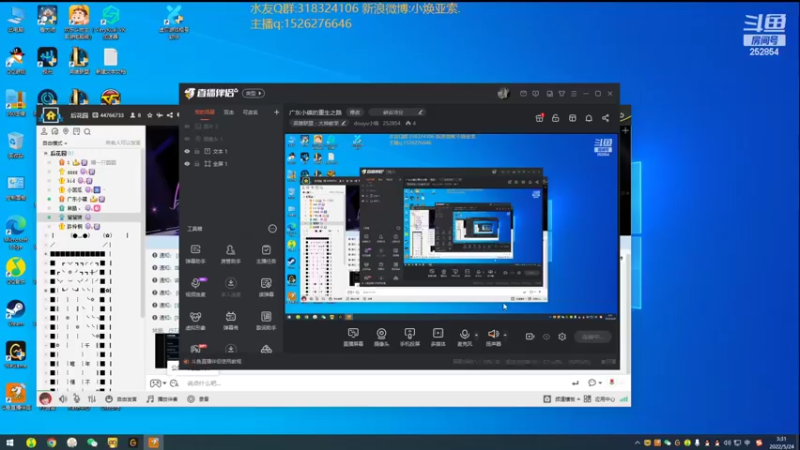The image size is (800, 450).
Task: Click the search icon in the YY channel panel
Action: (x=87, y=132)
